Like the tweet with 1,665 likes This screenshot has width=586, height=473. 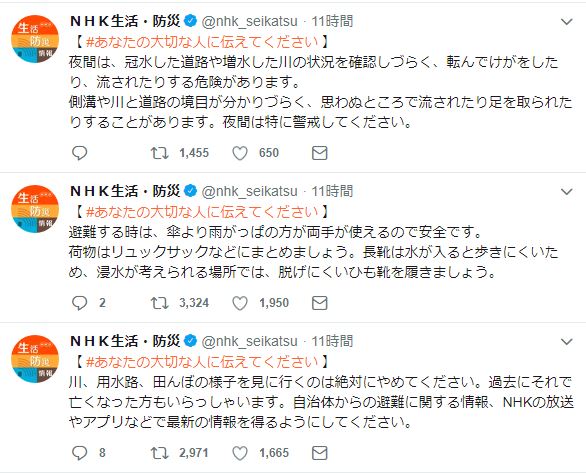240,453
